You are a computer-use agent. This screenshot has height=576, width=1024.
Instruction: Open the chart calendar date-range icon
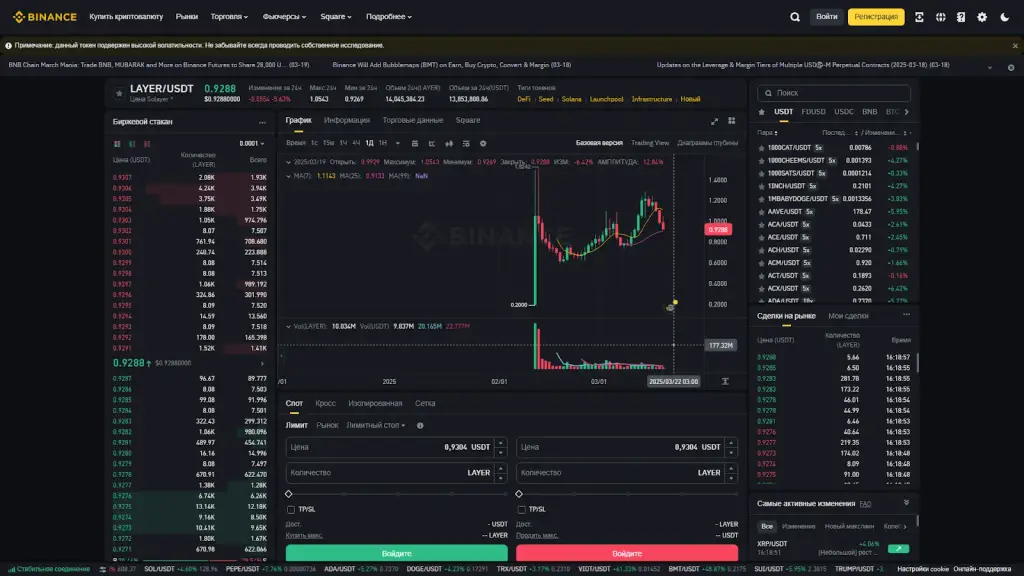point(414,144)
